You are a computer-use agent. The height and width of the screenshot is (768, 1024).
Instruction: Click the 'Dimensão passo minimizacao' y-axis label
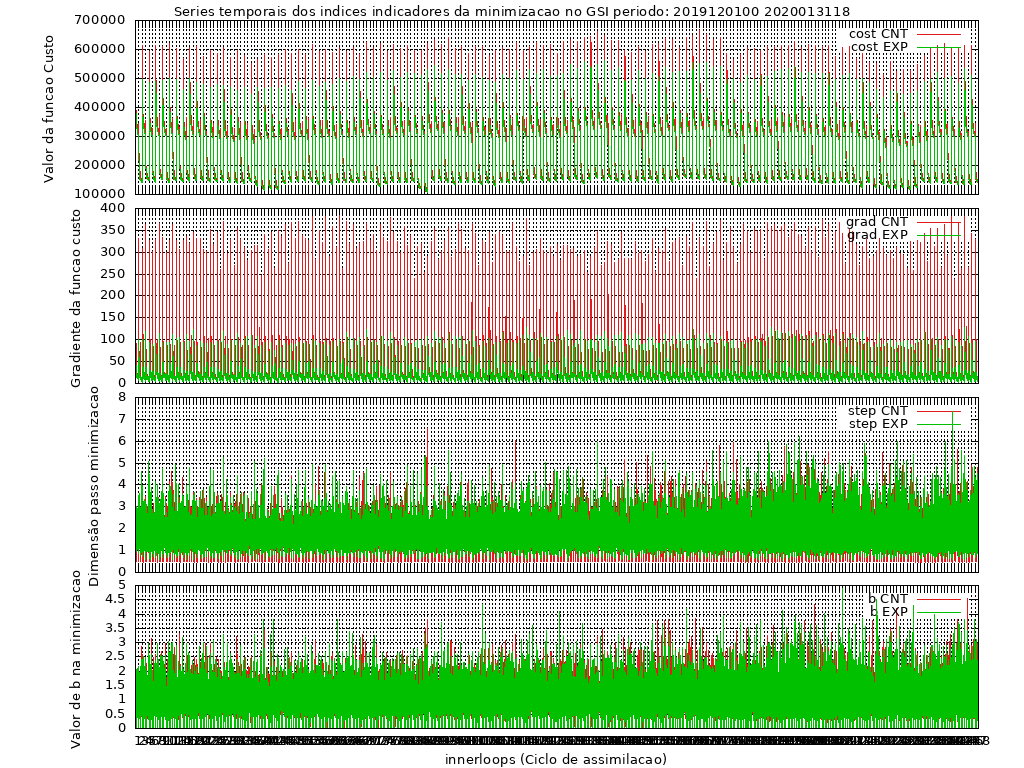pyautogui.click(x=94, y=485)
